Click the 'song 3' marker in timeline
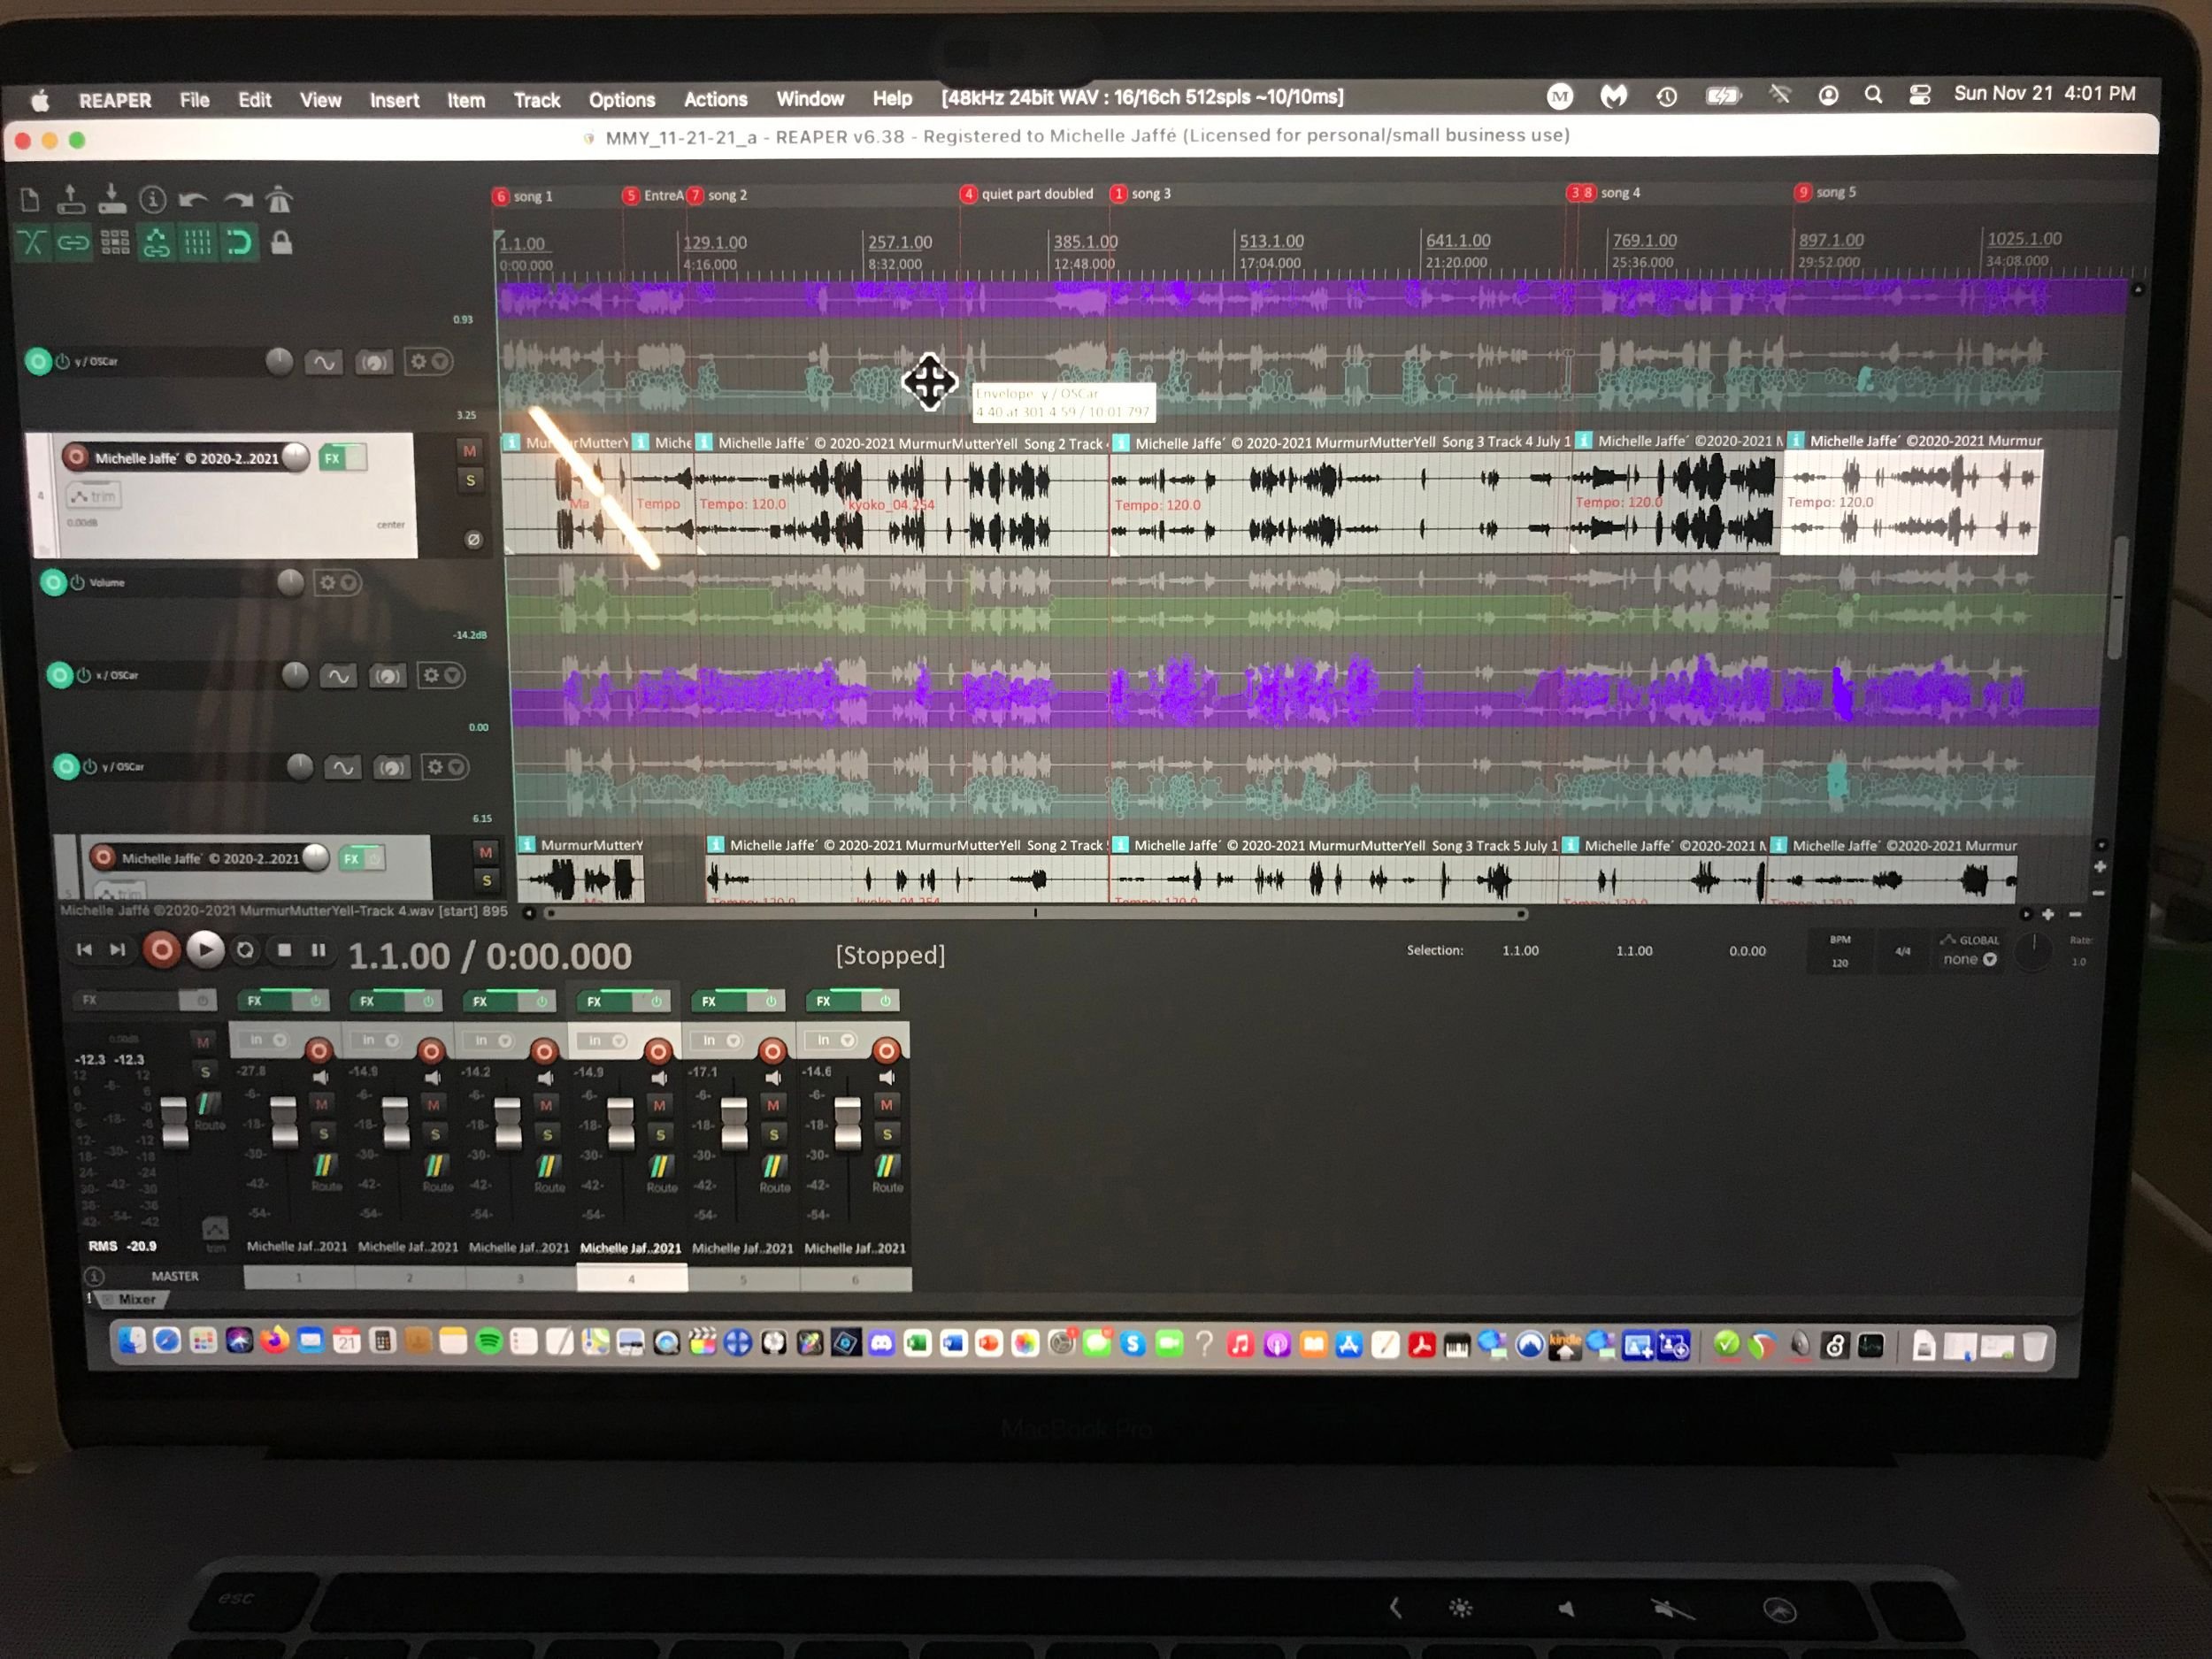Viewport: 2212px width, 1659px height. click(1149, 194)
